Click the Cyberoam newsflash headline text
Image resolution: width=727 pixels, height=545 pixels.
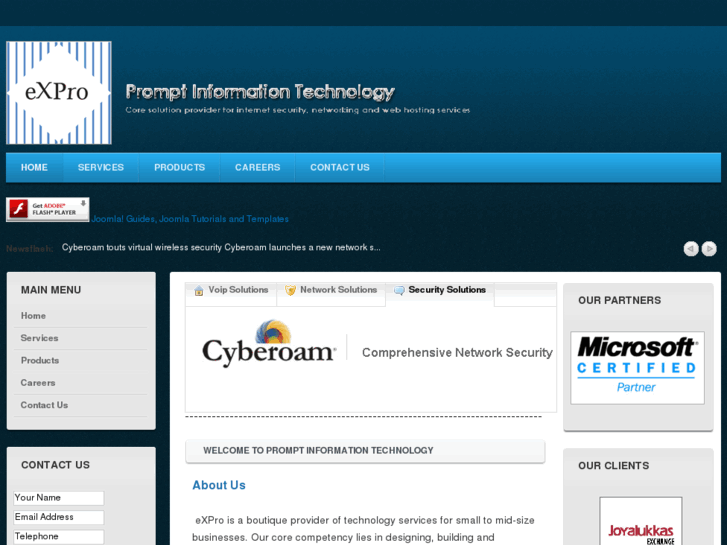[221, 248]
